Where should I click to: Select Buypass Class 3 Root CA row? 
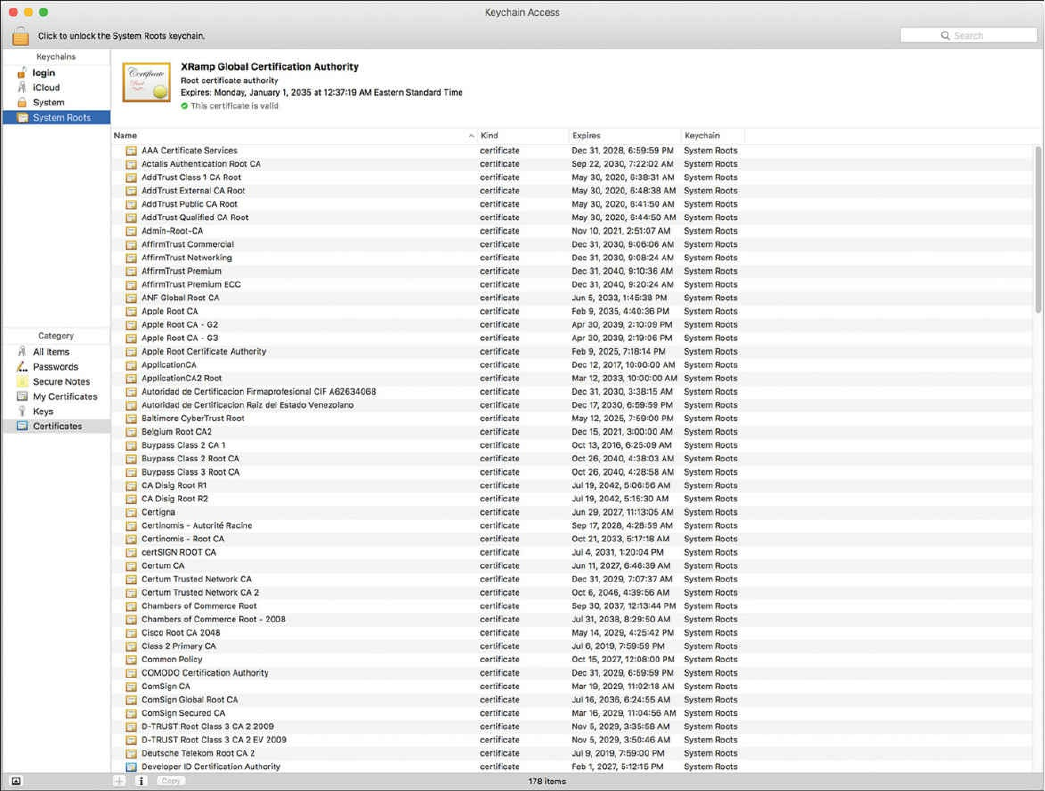coord(573,472)
